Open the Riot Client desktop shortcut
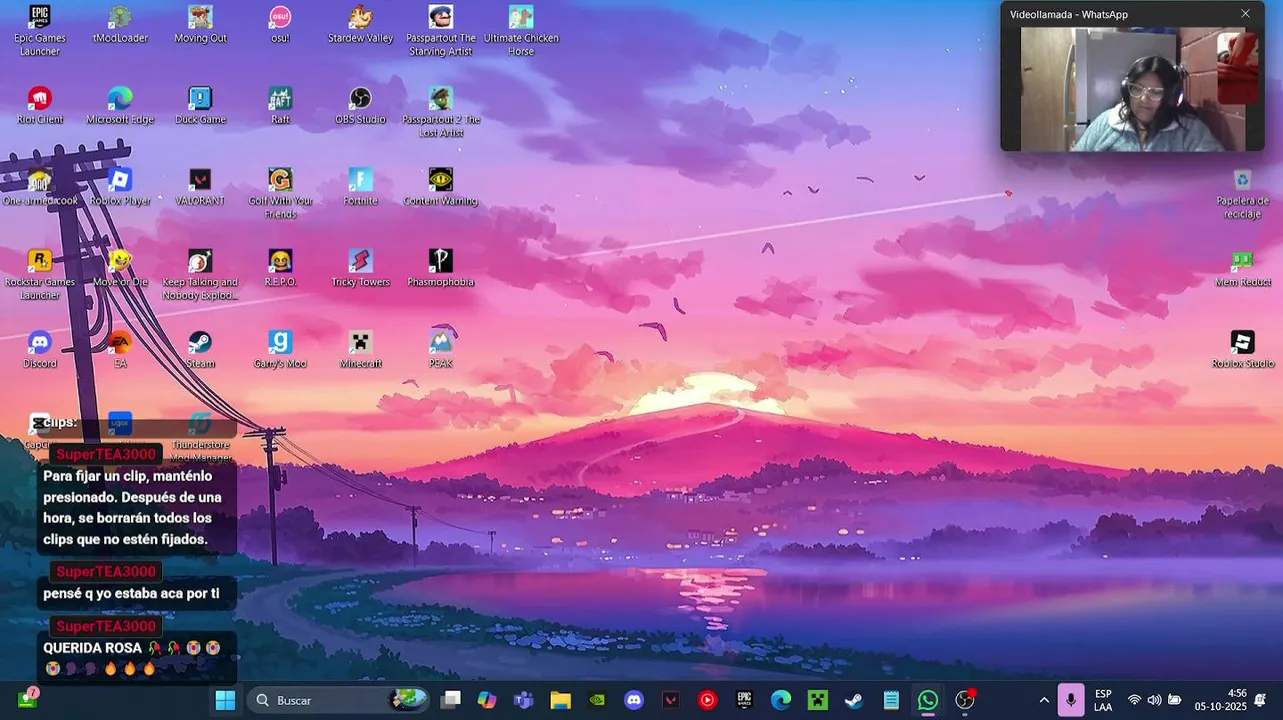The image size is (1283, 720). [x=40, y=106]
